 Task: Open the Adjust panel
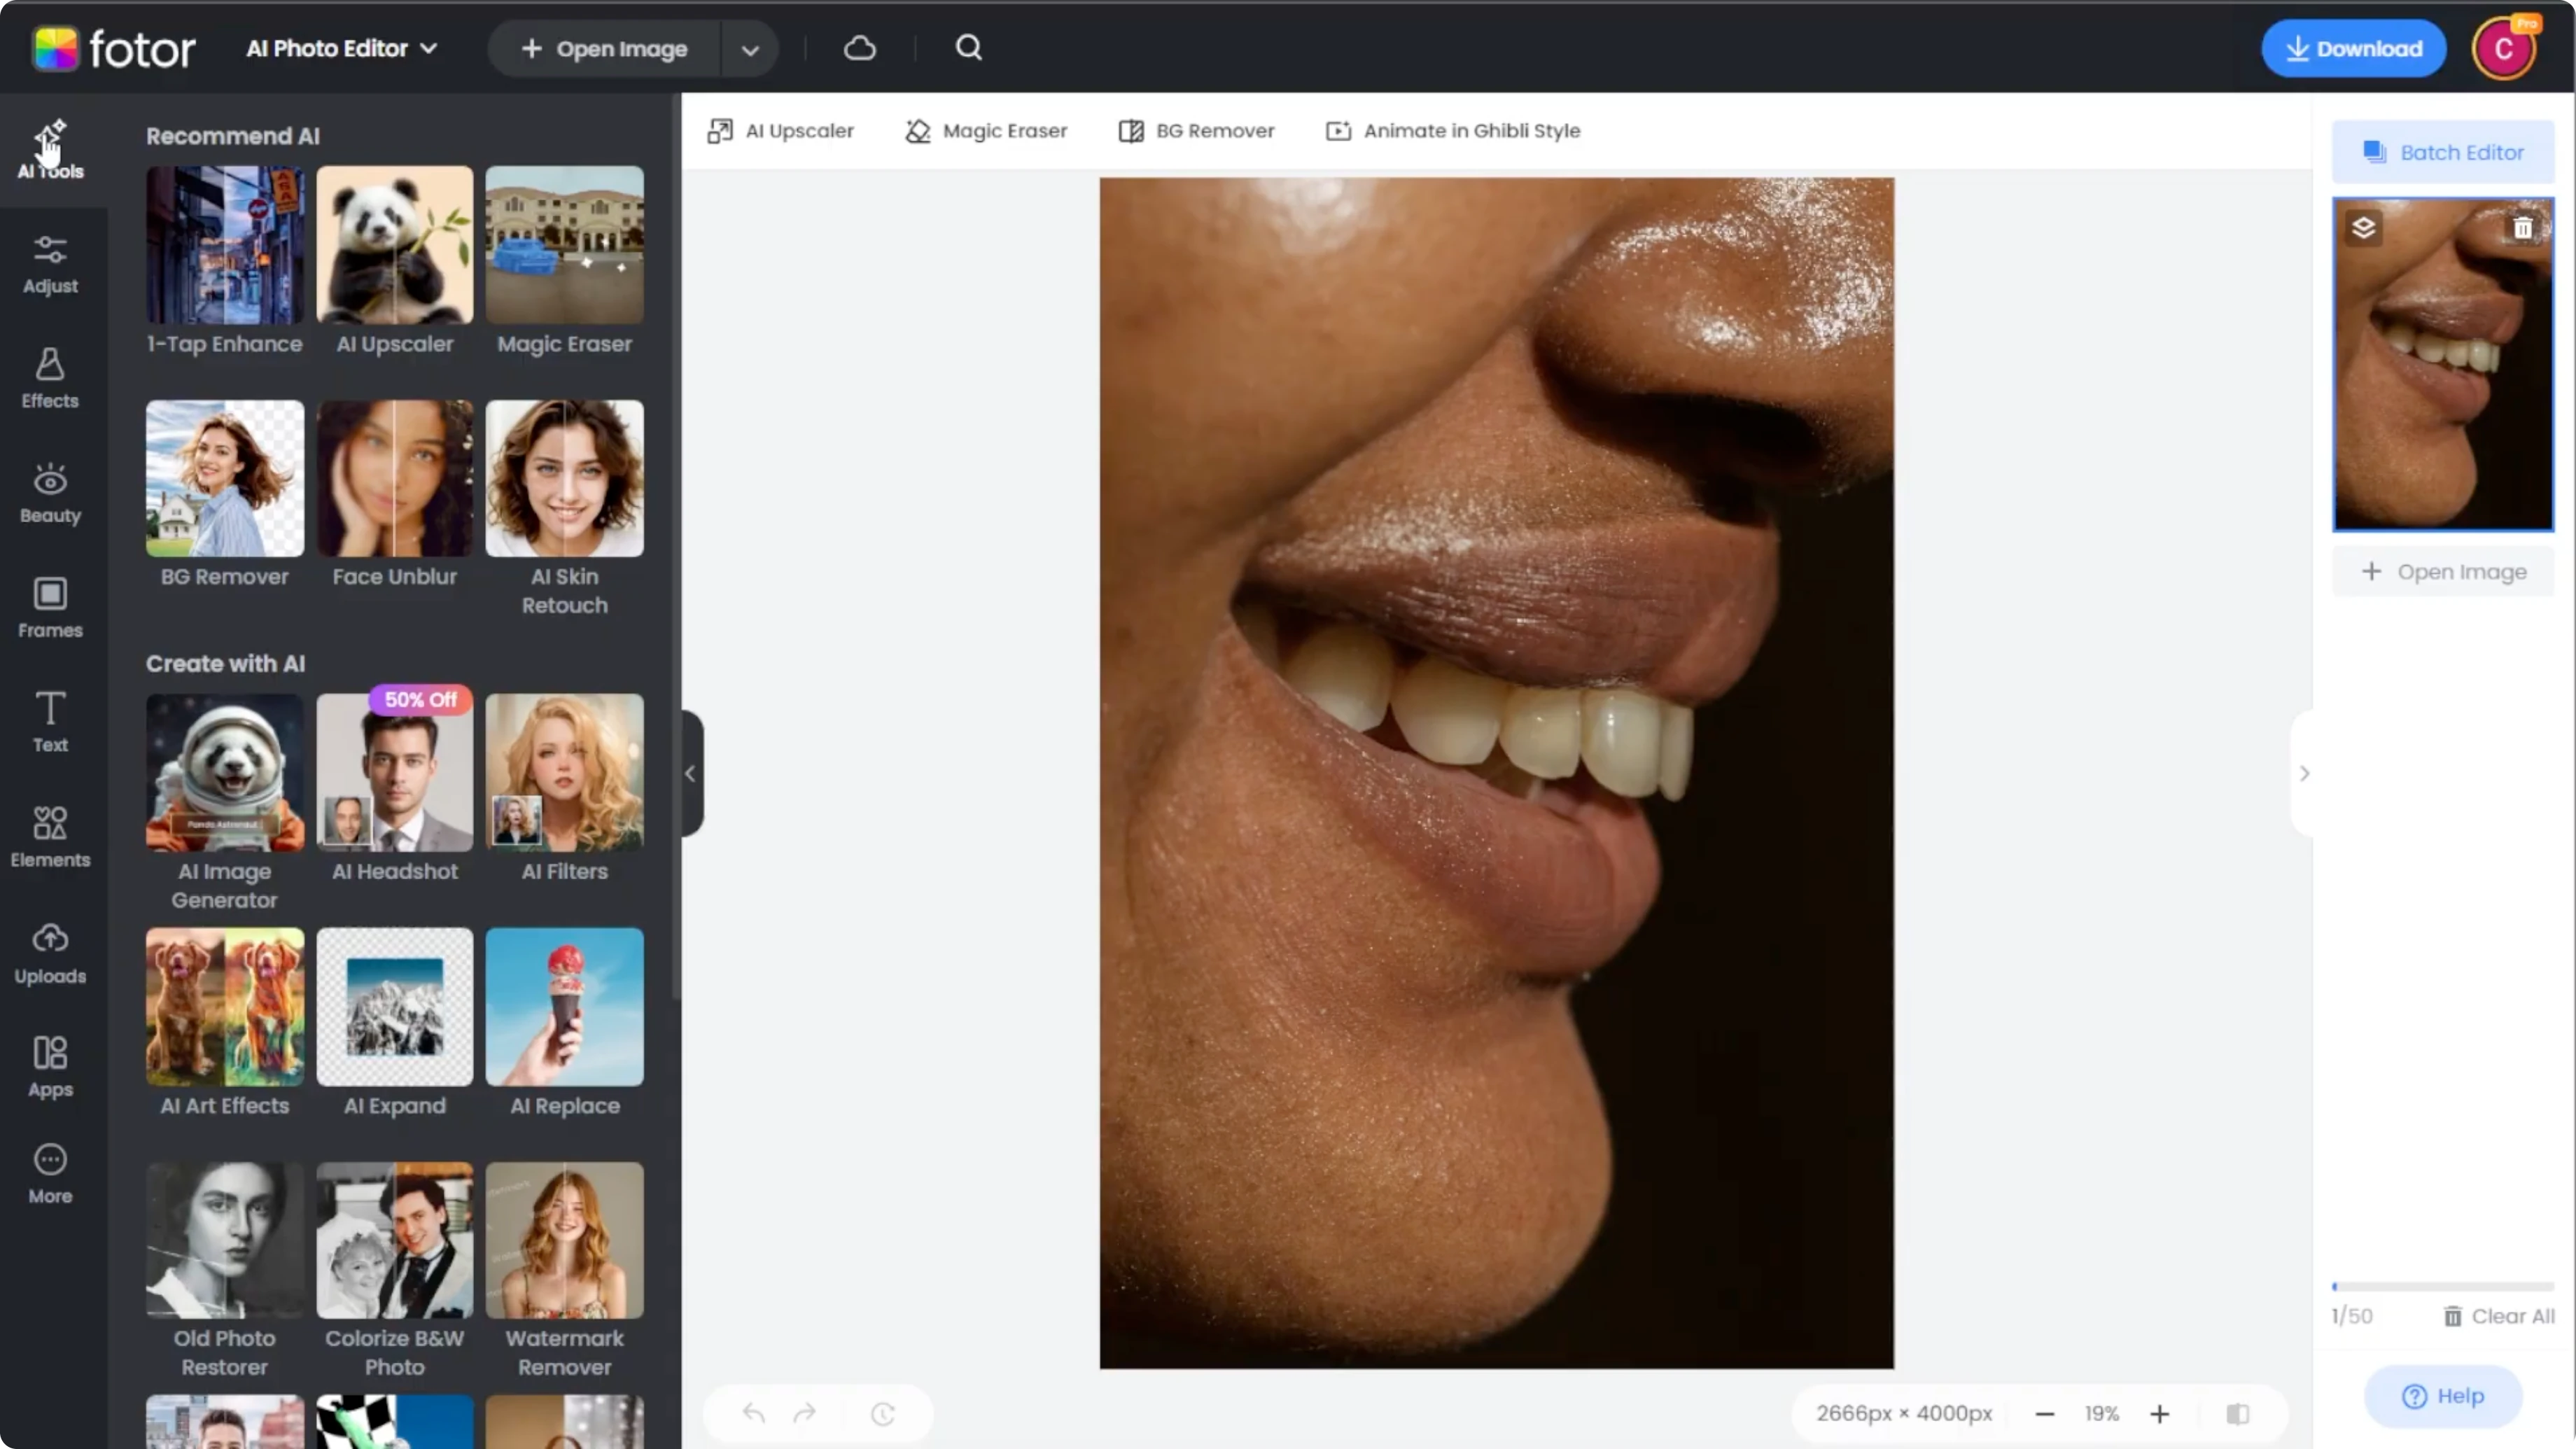(x=50, y=264)
